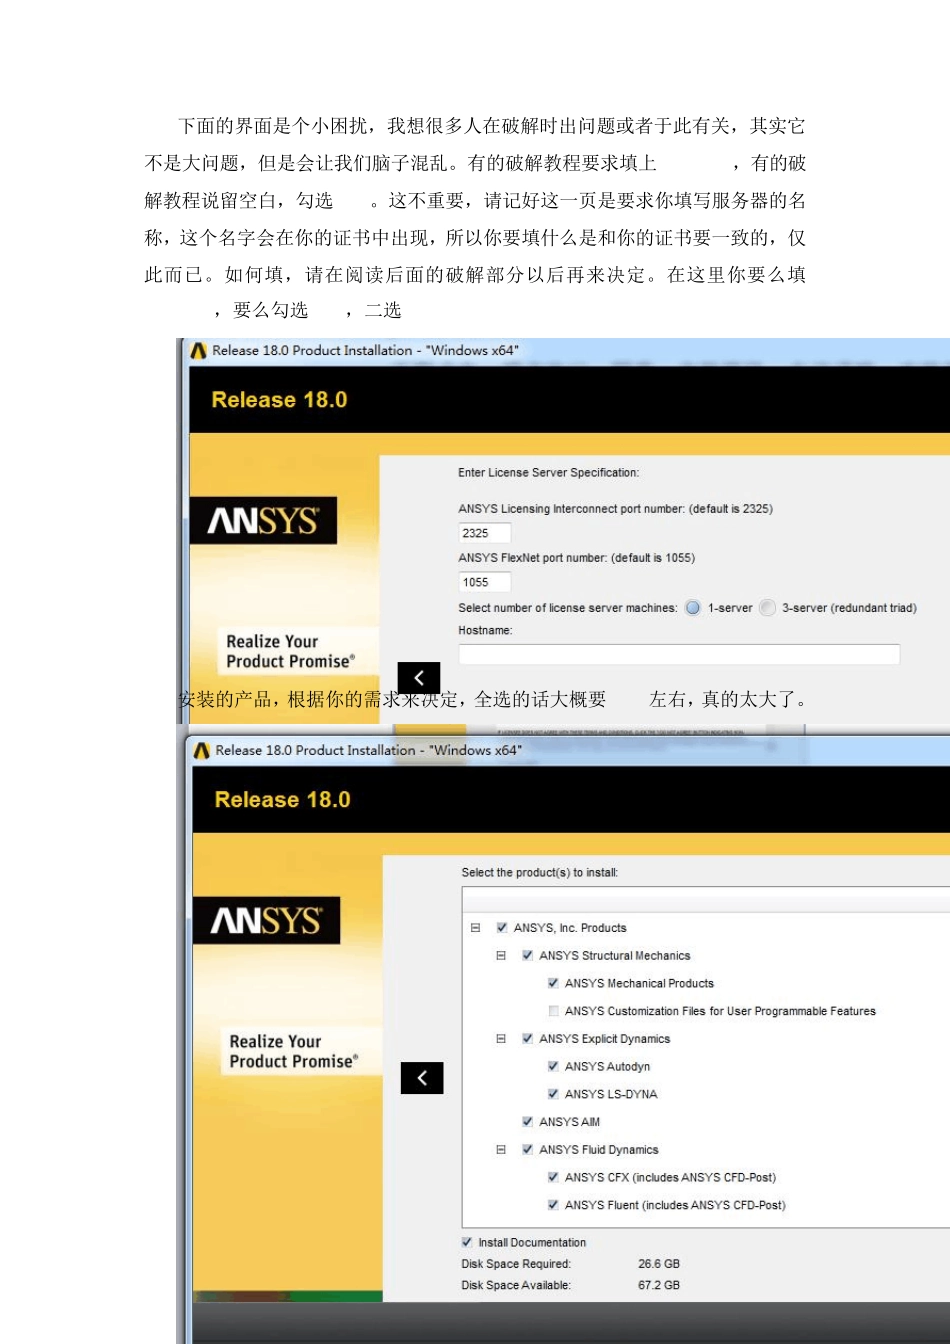Uncheck ANSYS Mechanical Products
950x1344 pixels.
tap(553, 983)
